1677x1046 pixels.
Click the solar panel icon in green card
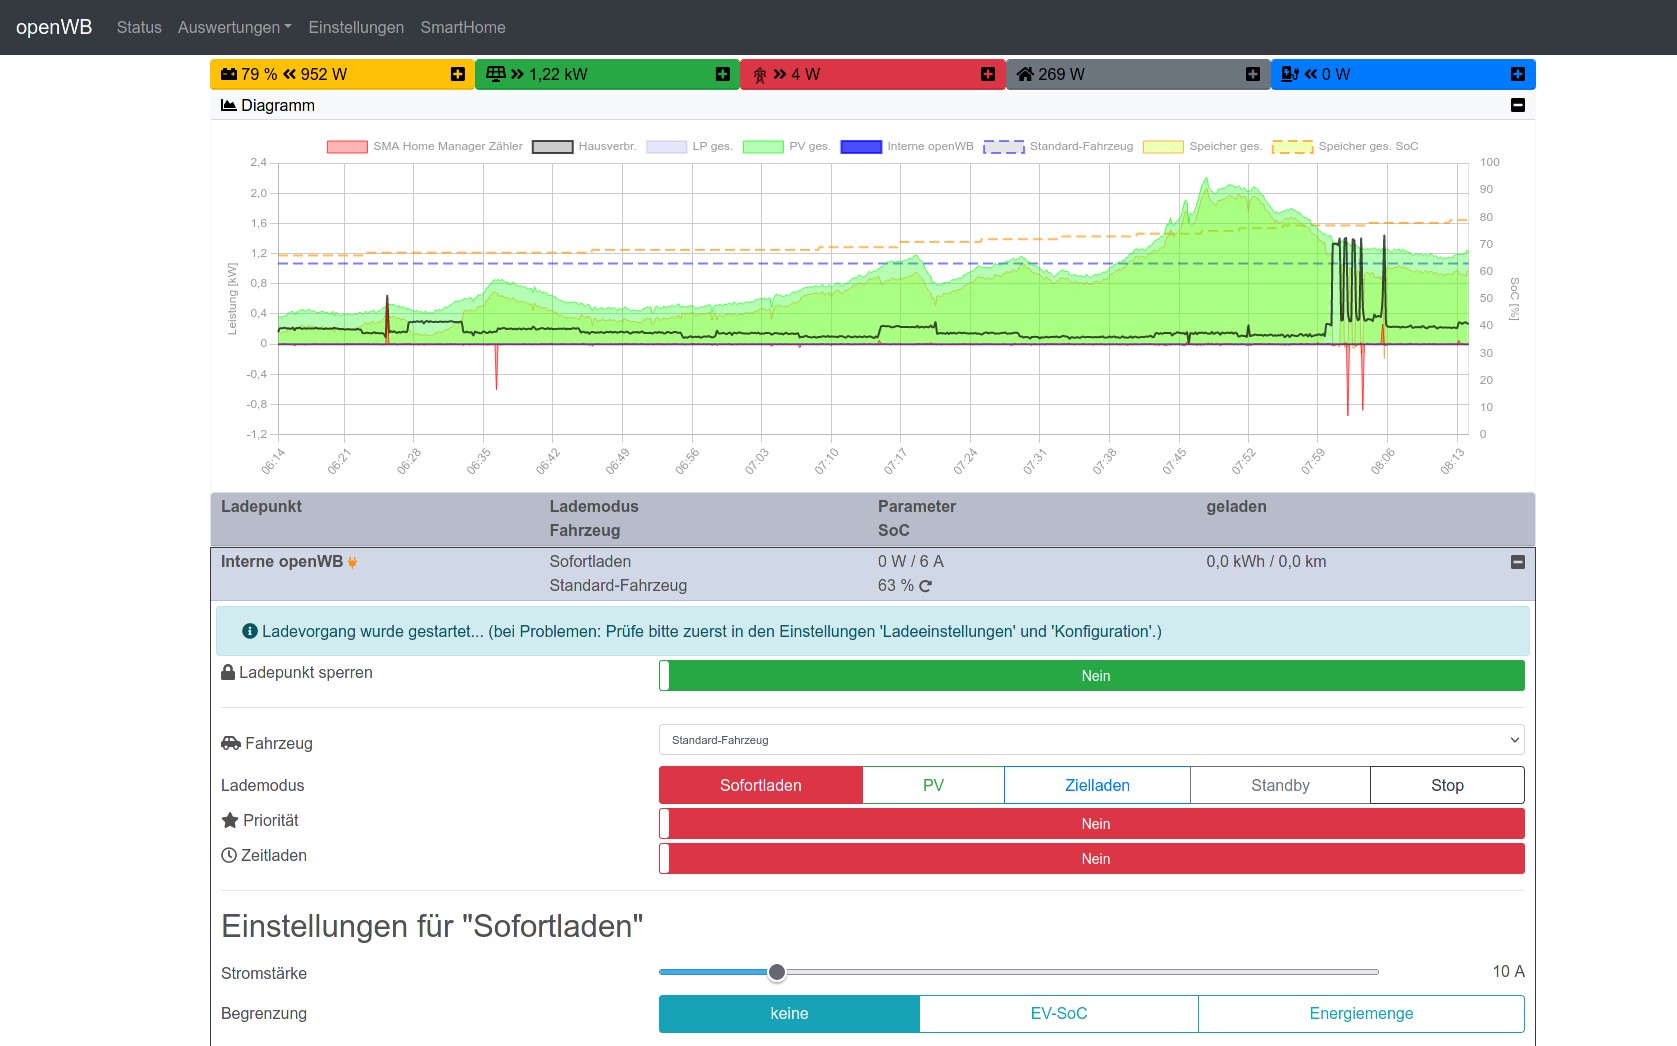(x=495, y=74)
